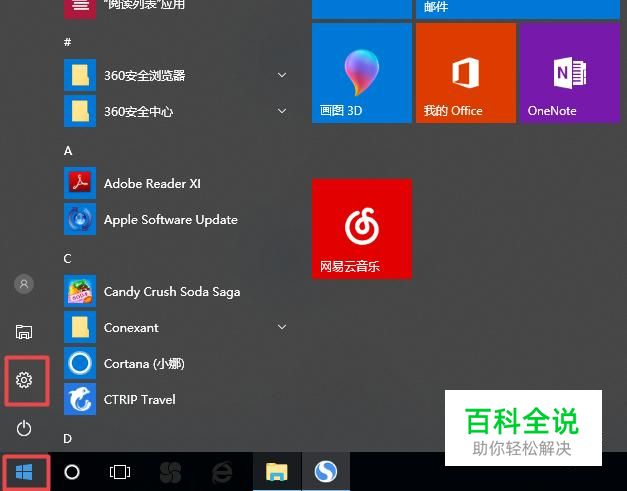Open the 网易云音乐 tile
Viewport: 627px width, 491px height.
tap(362, 229)
